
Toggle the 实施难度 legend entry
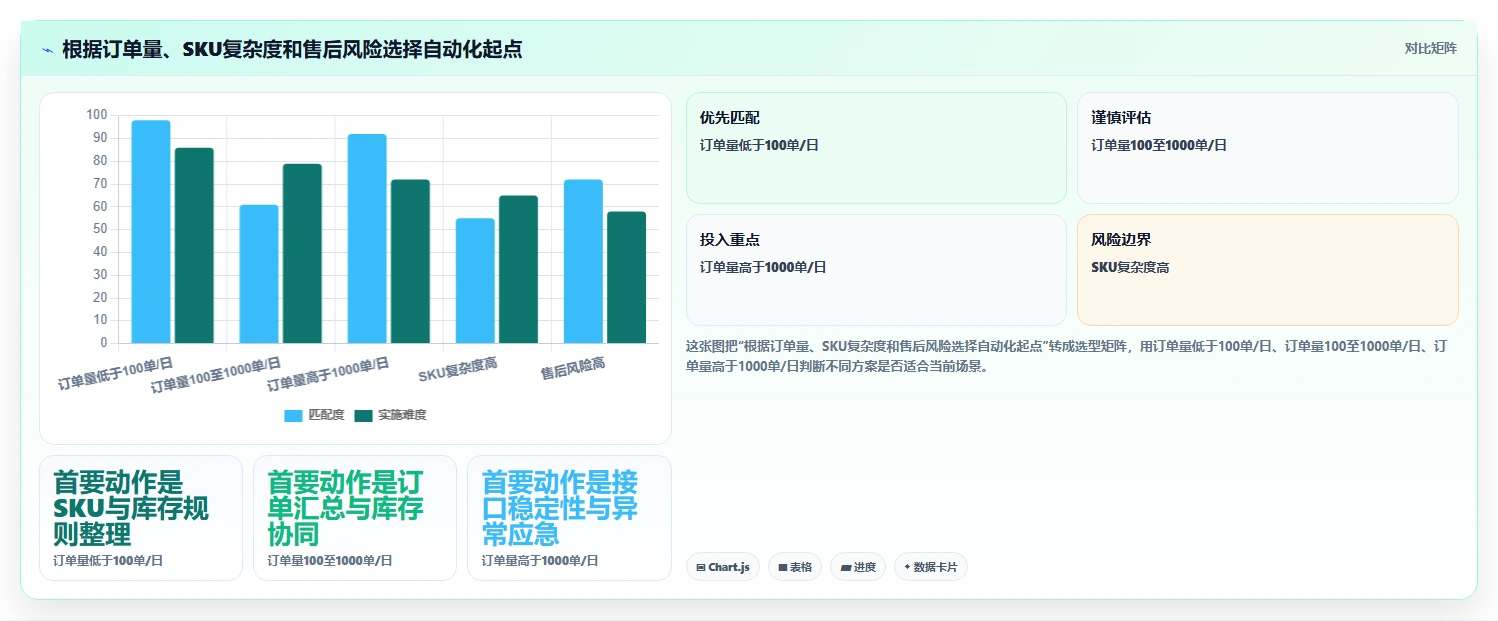(390, 415)
